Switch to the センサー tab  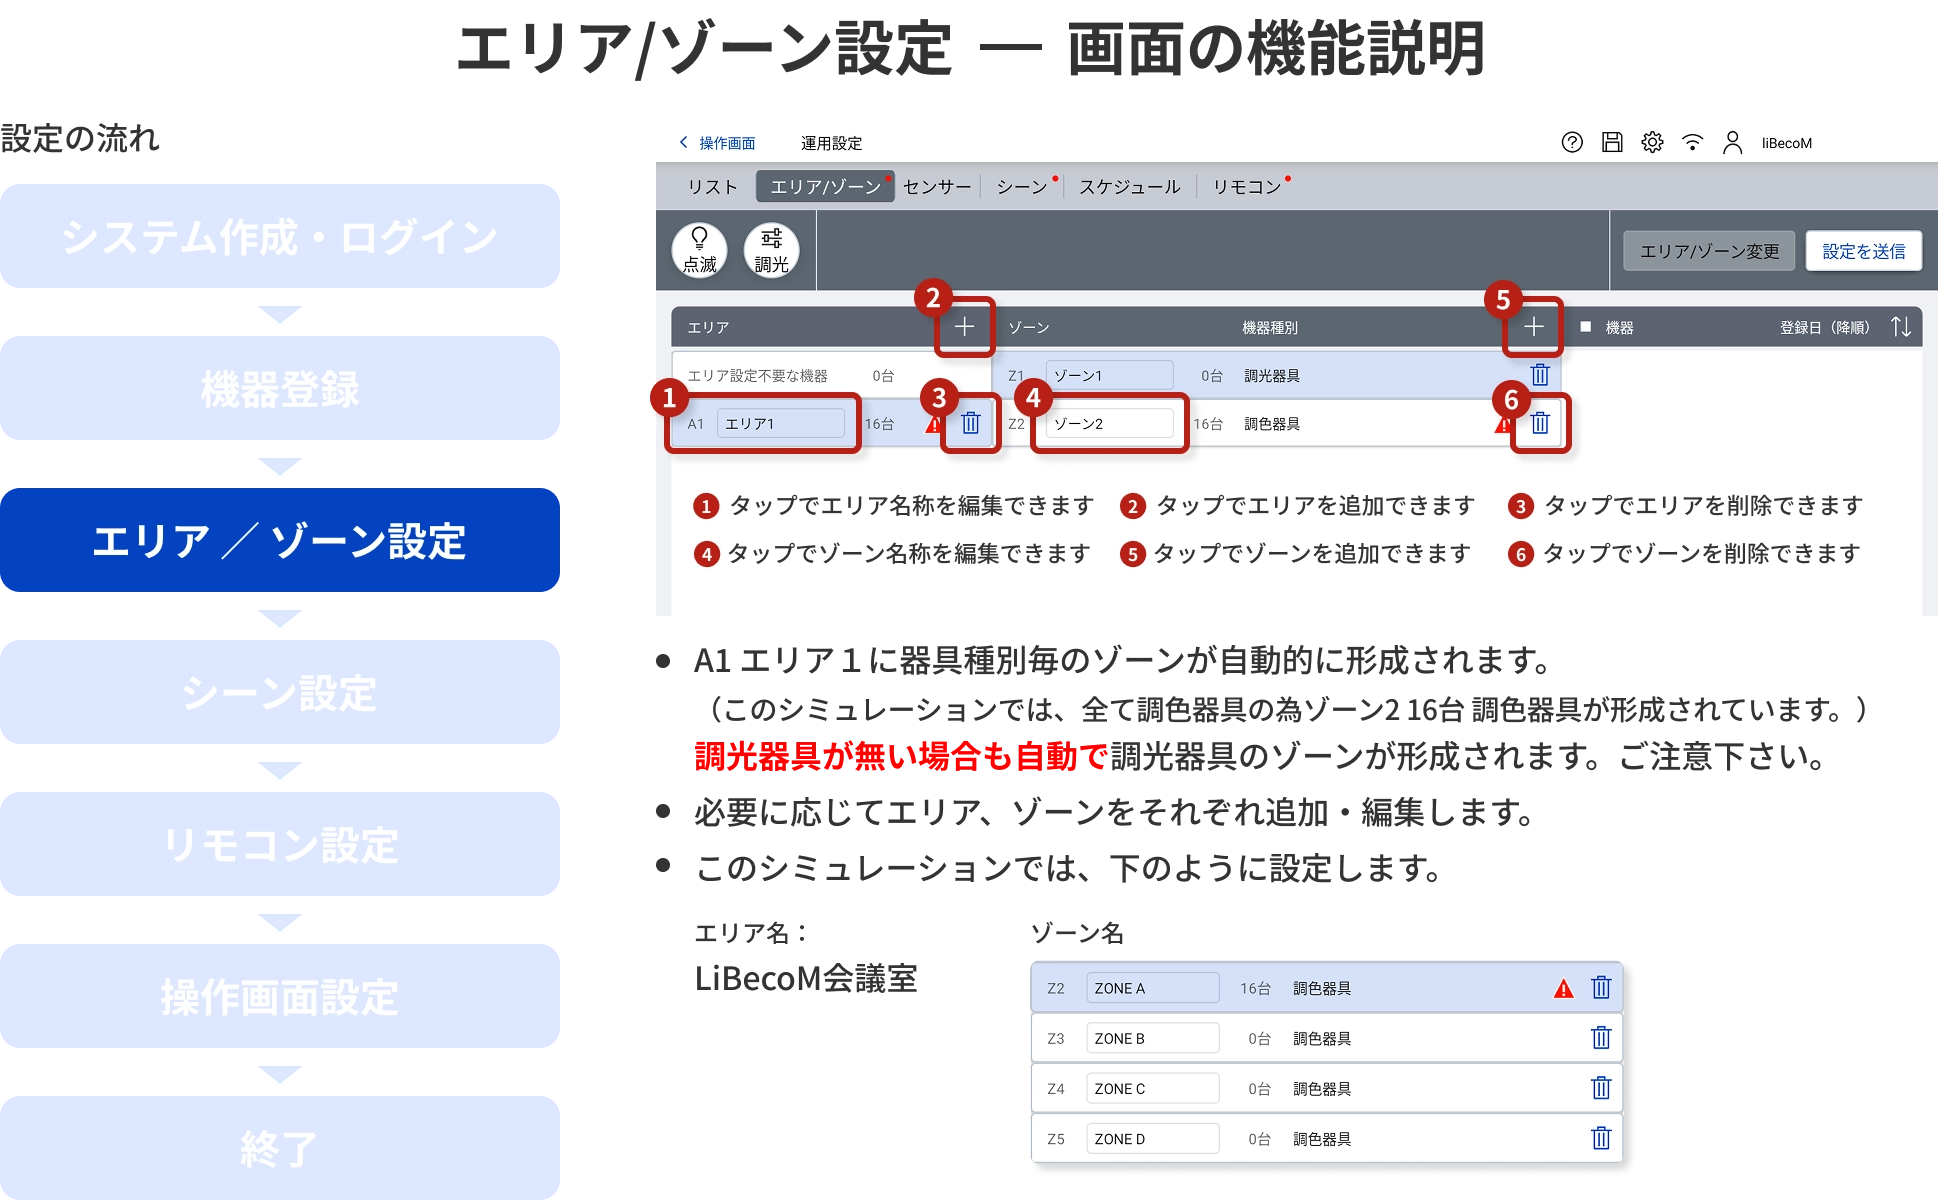[x=936, y=187]
